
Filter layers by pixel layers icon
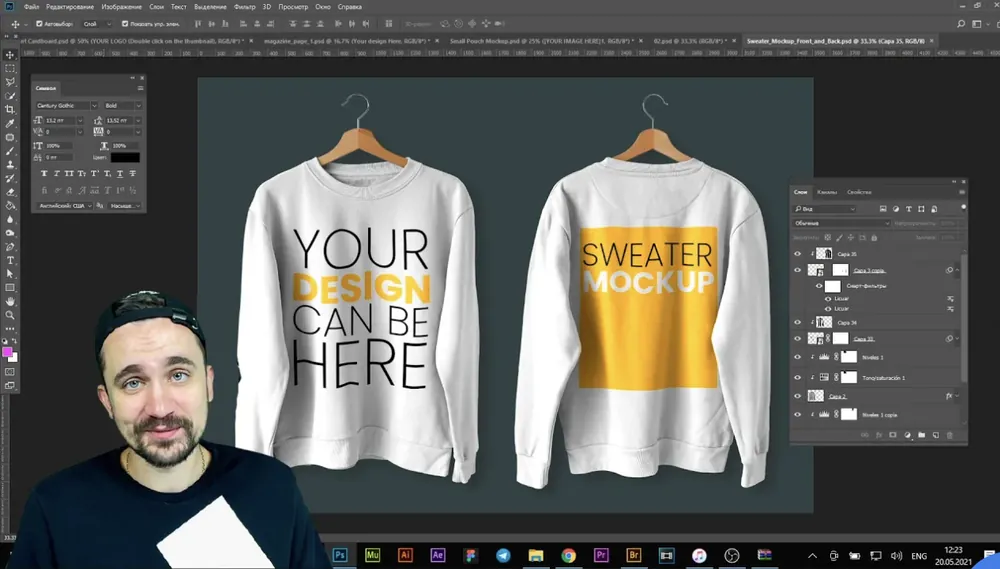click(883, 209)
